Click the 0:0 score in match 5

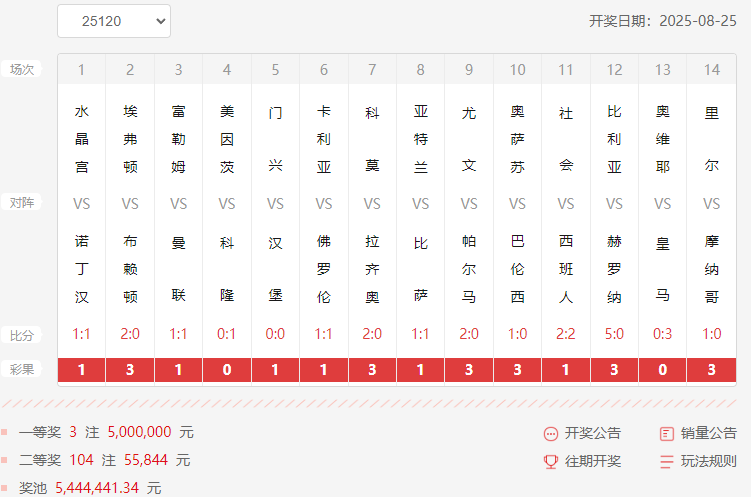tap(275, 334)
